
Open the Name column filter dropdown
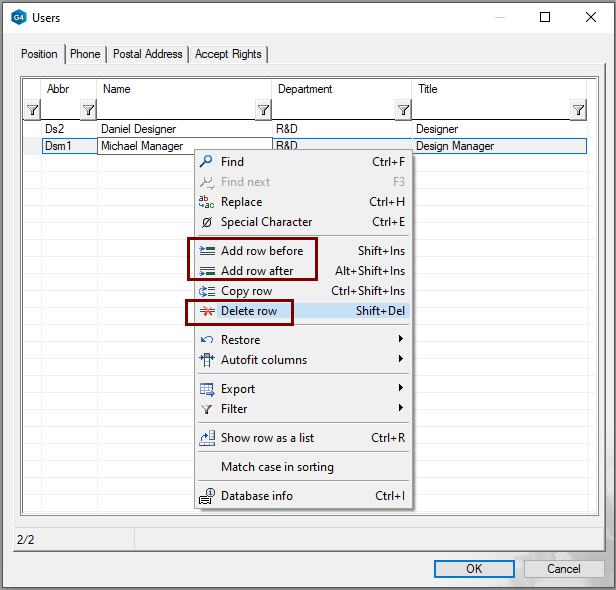tap(263, 110)
